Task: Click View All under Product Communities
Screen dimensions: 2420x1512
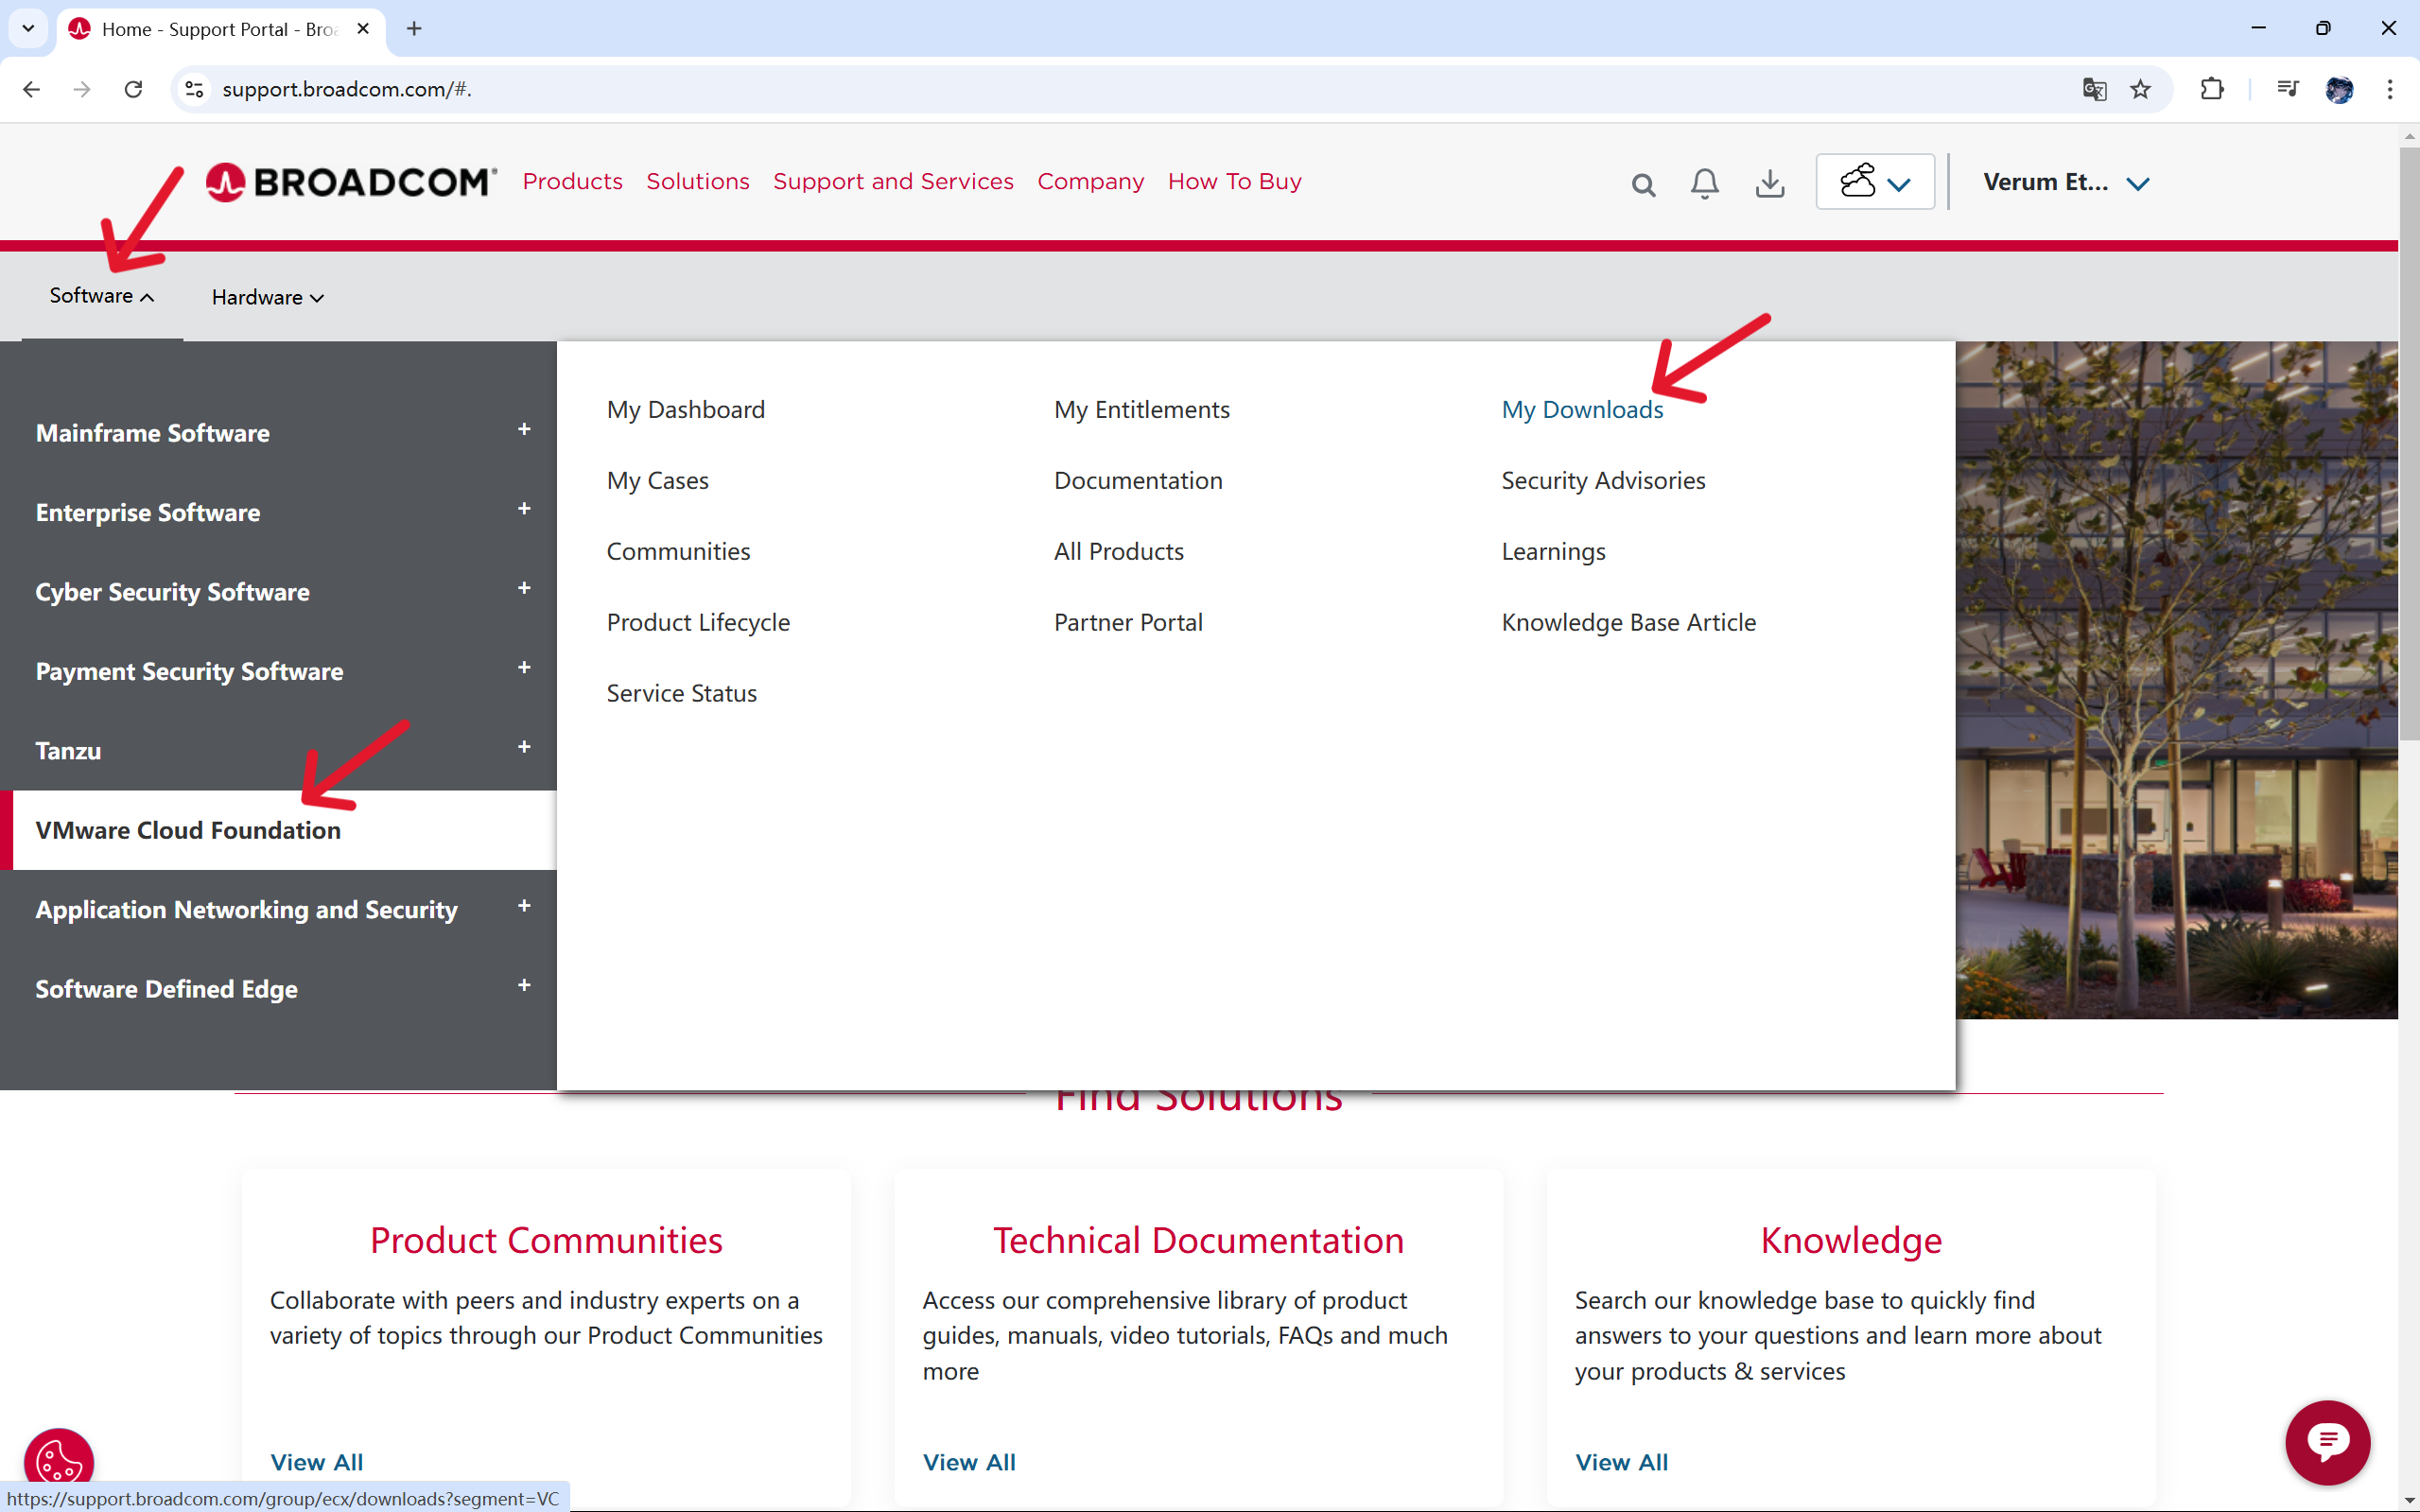Action: point(316,1462)
